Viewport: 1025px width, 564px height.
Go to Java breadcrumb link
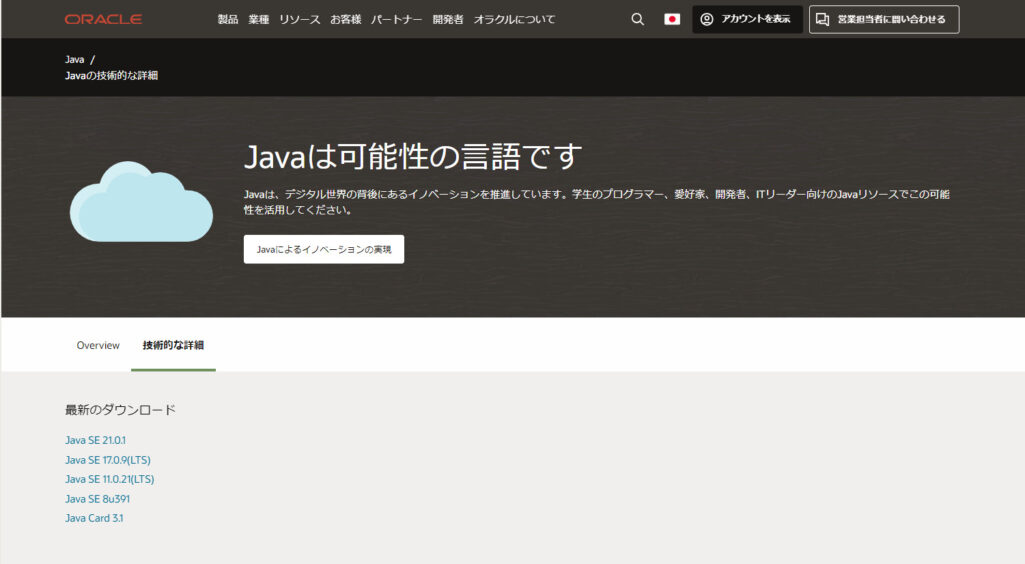coord(75,59)
